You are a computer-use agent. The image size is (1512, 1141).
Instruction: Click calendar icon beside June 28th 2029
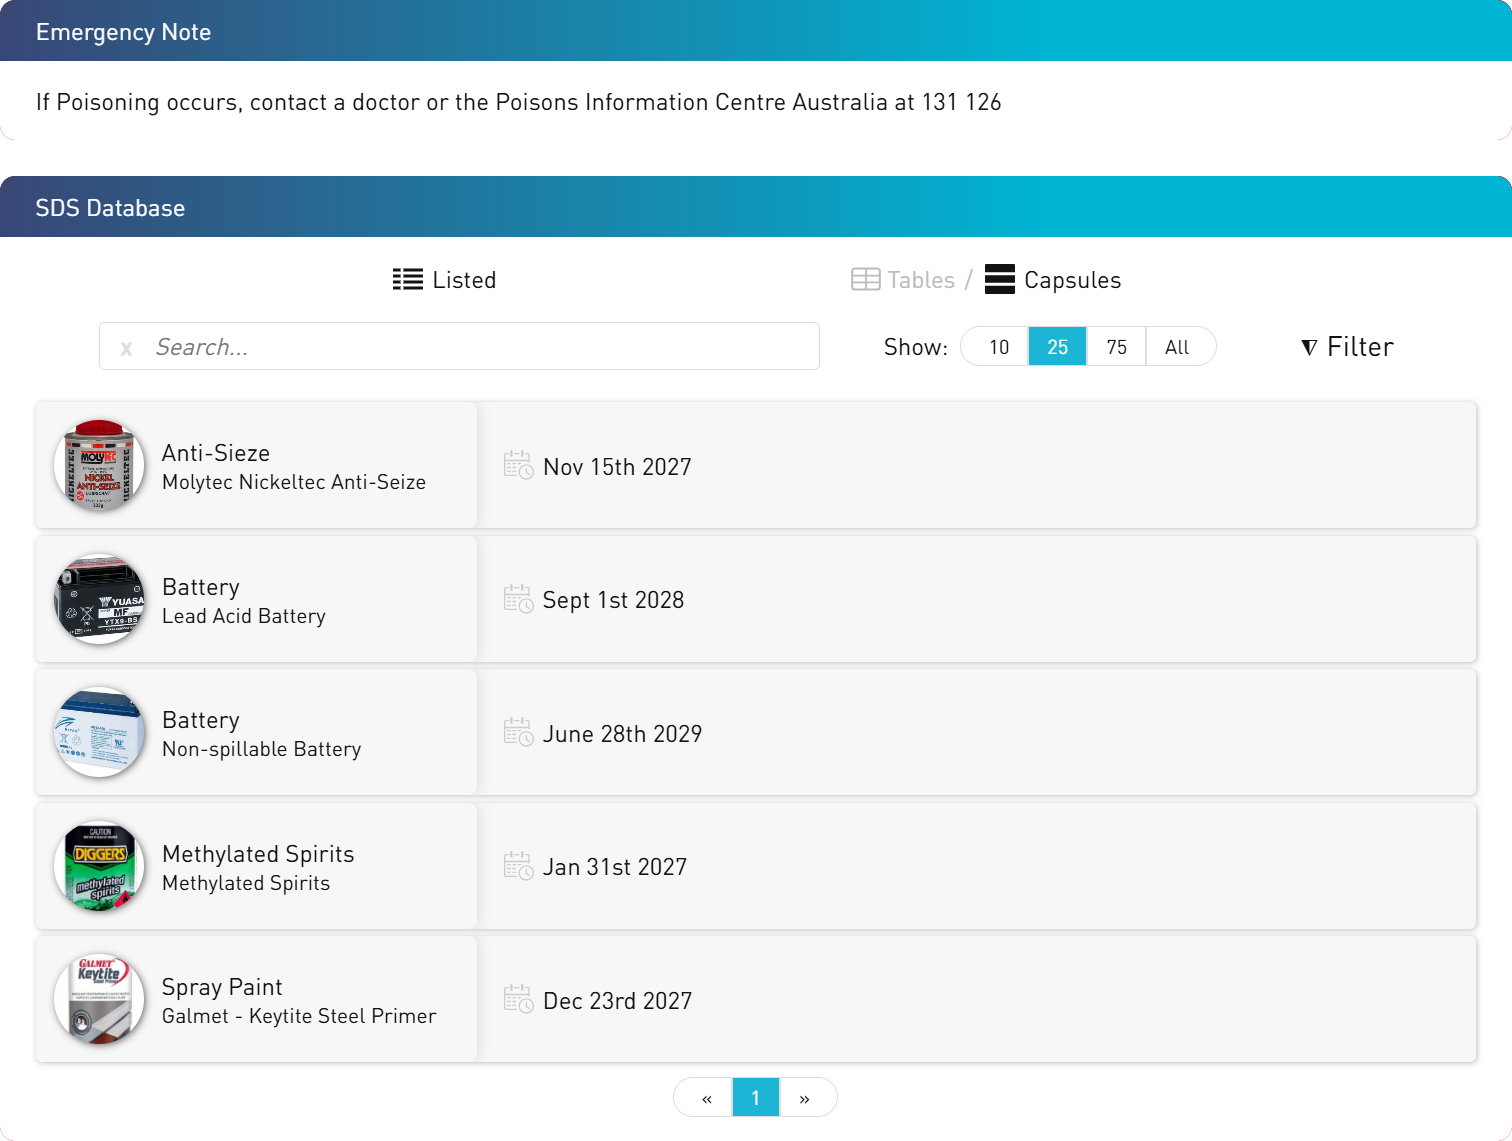518,732
